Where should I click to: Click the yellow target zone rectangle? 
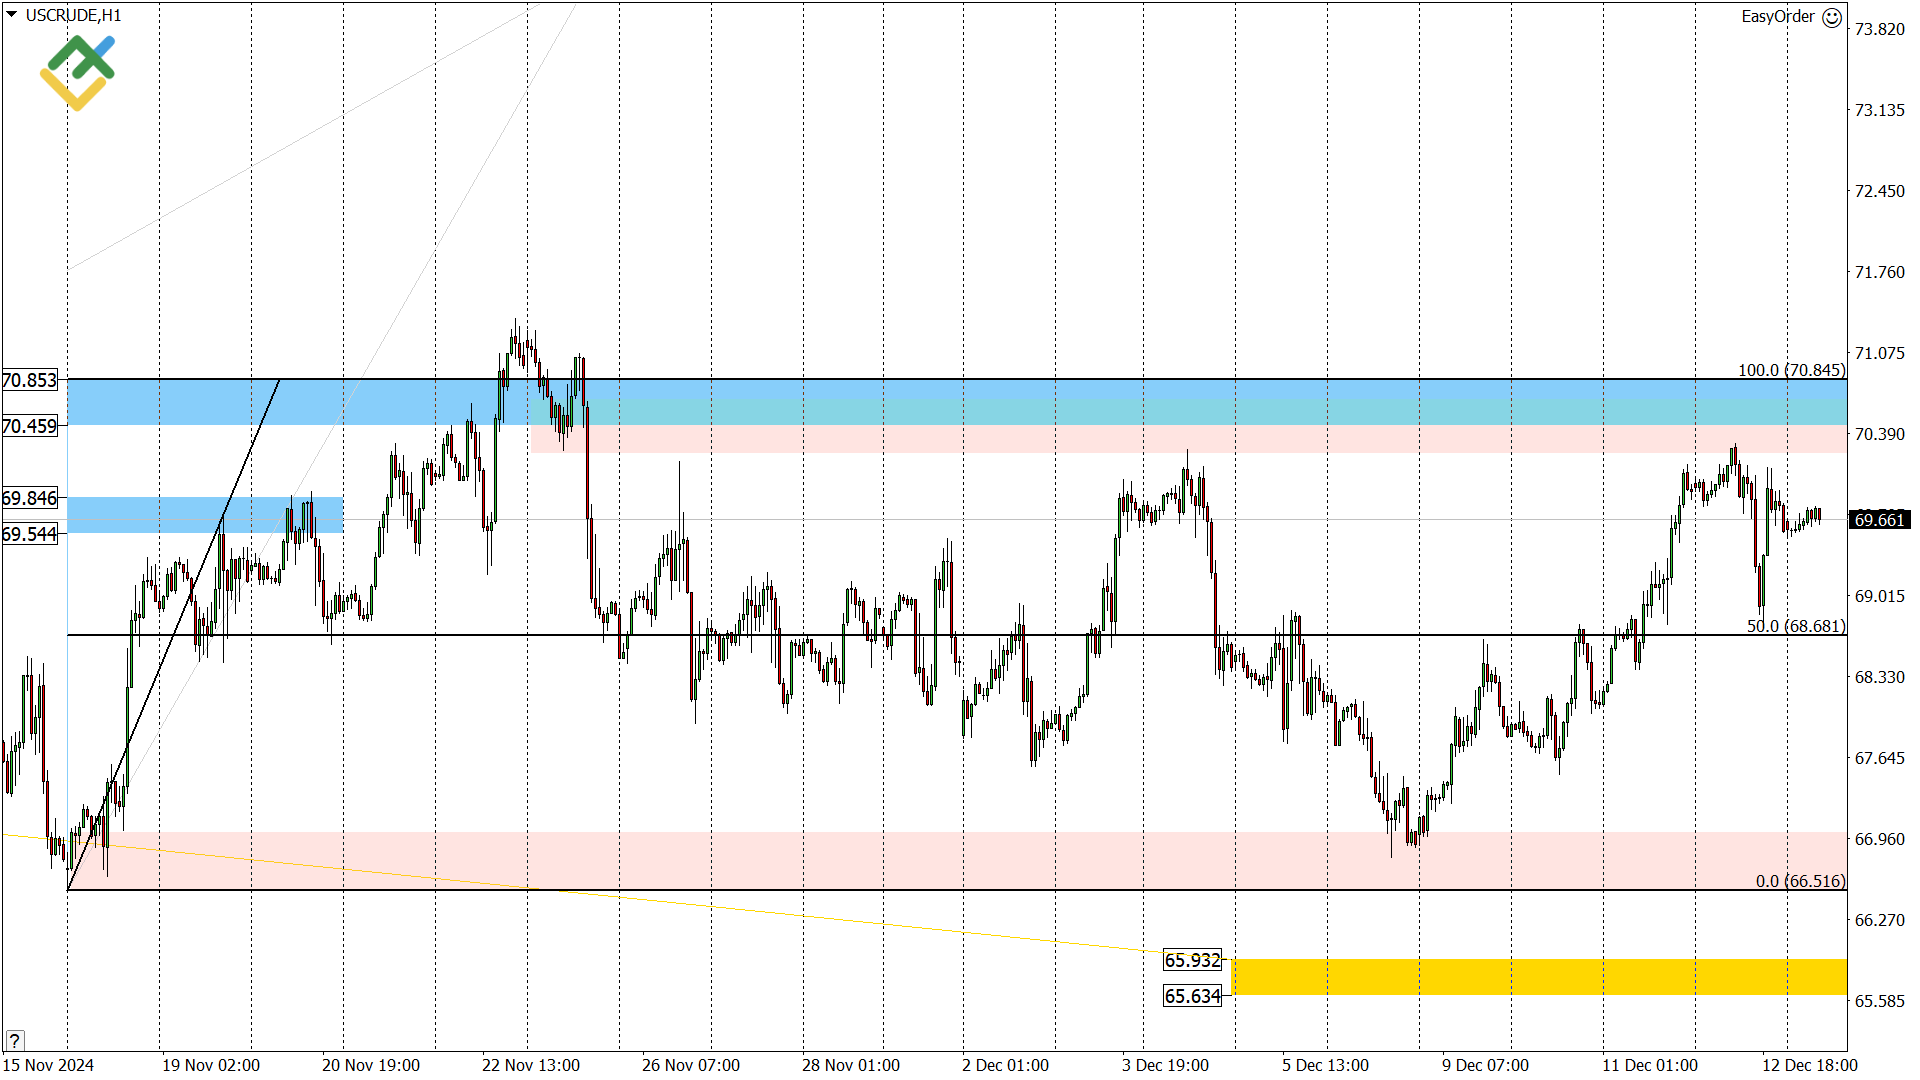coord(1538,977)
